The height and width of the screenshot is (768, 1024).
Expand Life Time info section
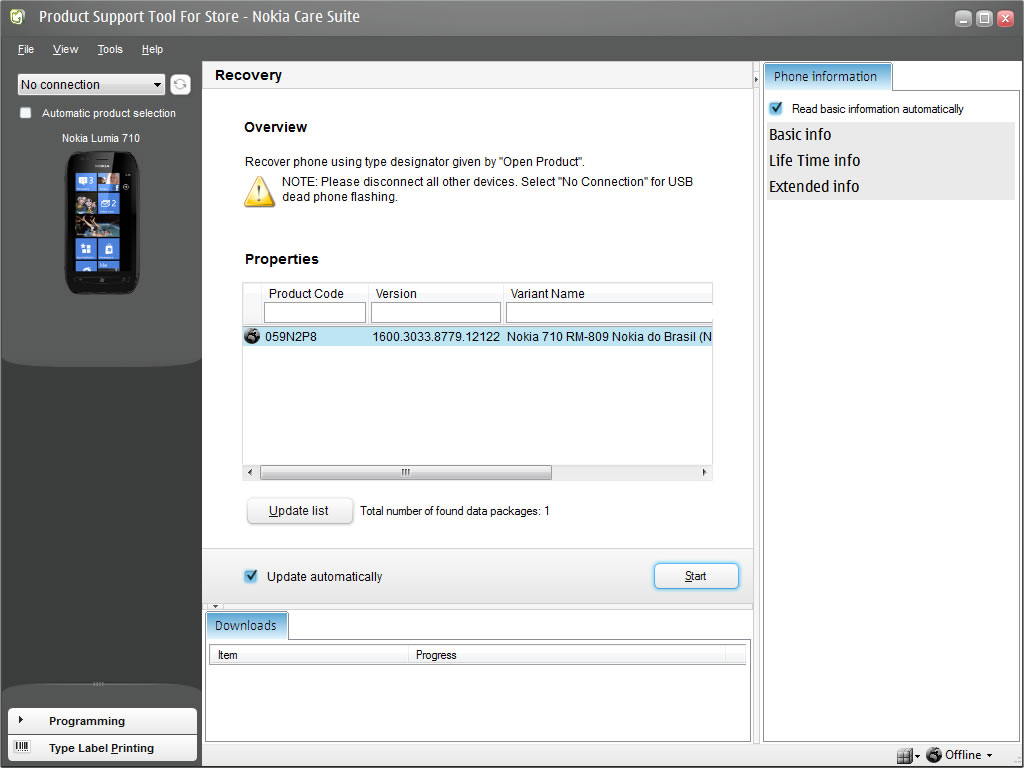[x=891, y=161]
